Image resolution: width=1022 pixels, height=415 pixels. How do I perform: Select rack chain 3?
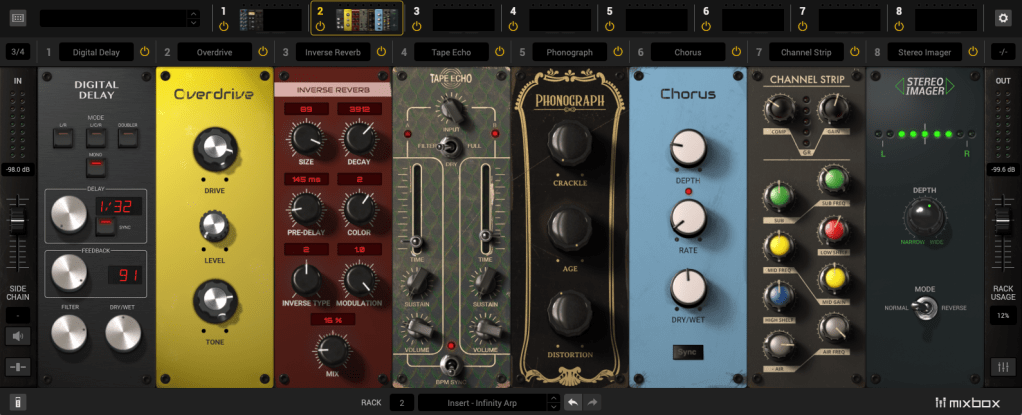tap(455, 17)
